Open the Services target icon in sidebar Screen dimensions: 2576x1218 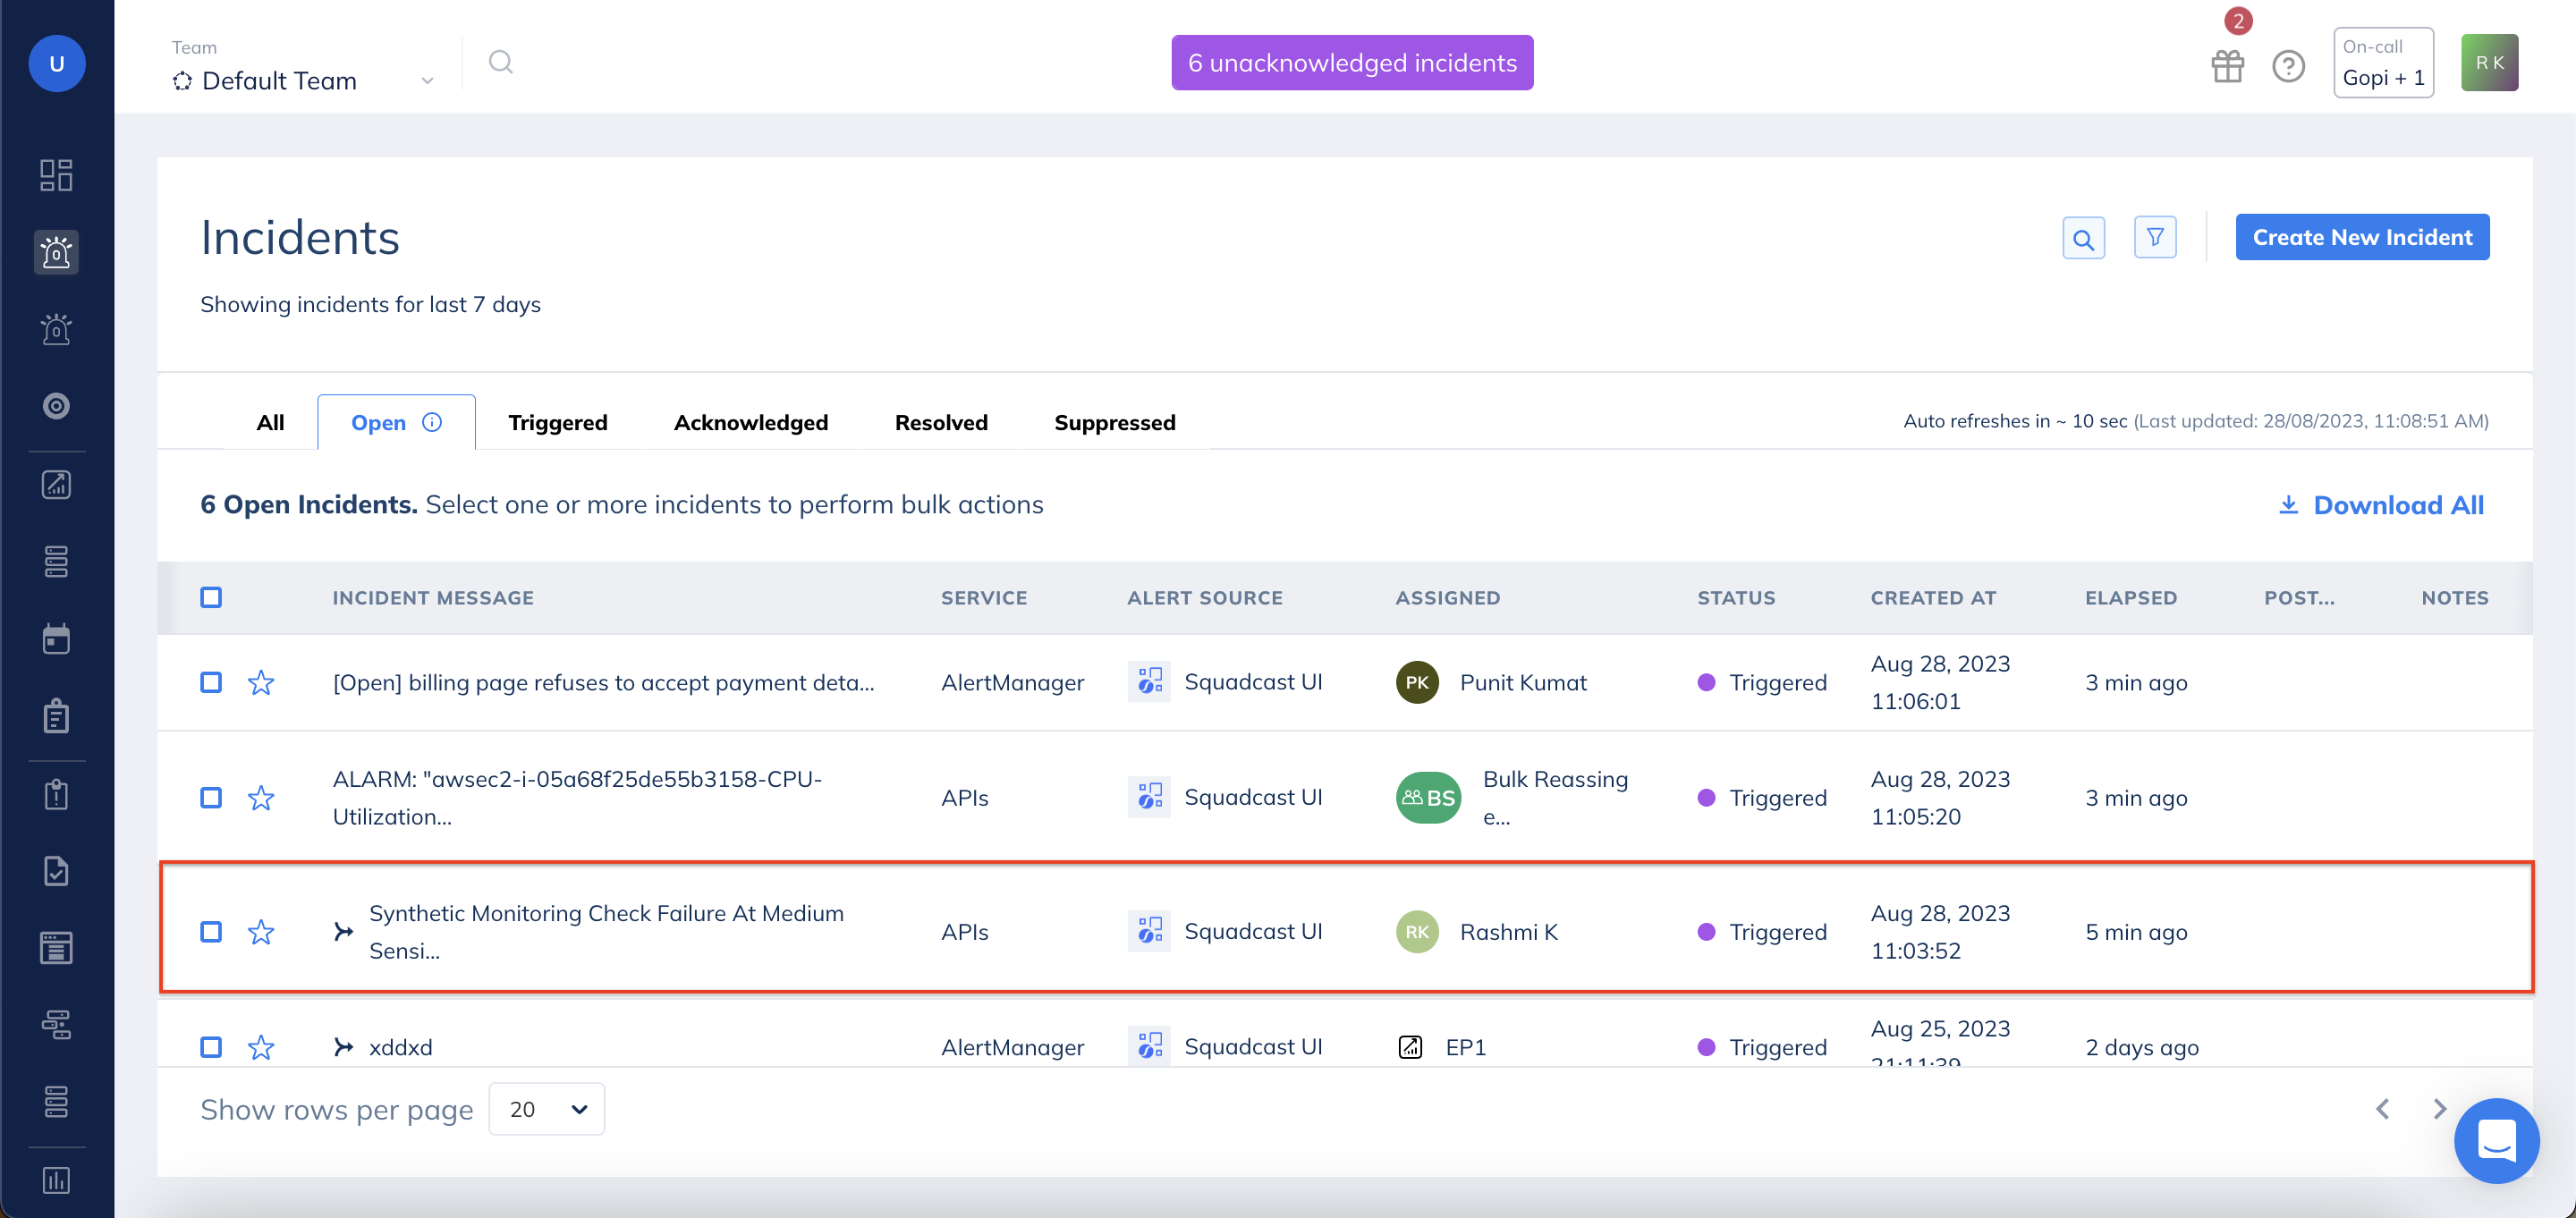point(56,406)
